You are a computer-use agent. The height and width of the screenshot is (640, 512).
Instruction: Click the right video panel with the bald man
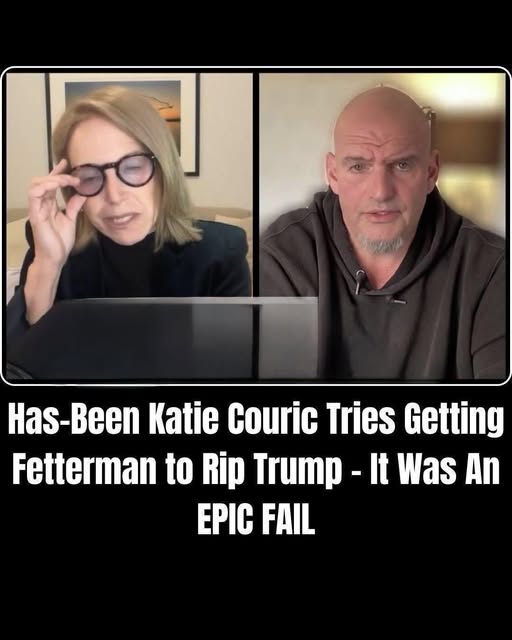click(x=383, y=226)
